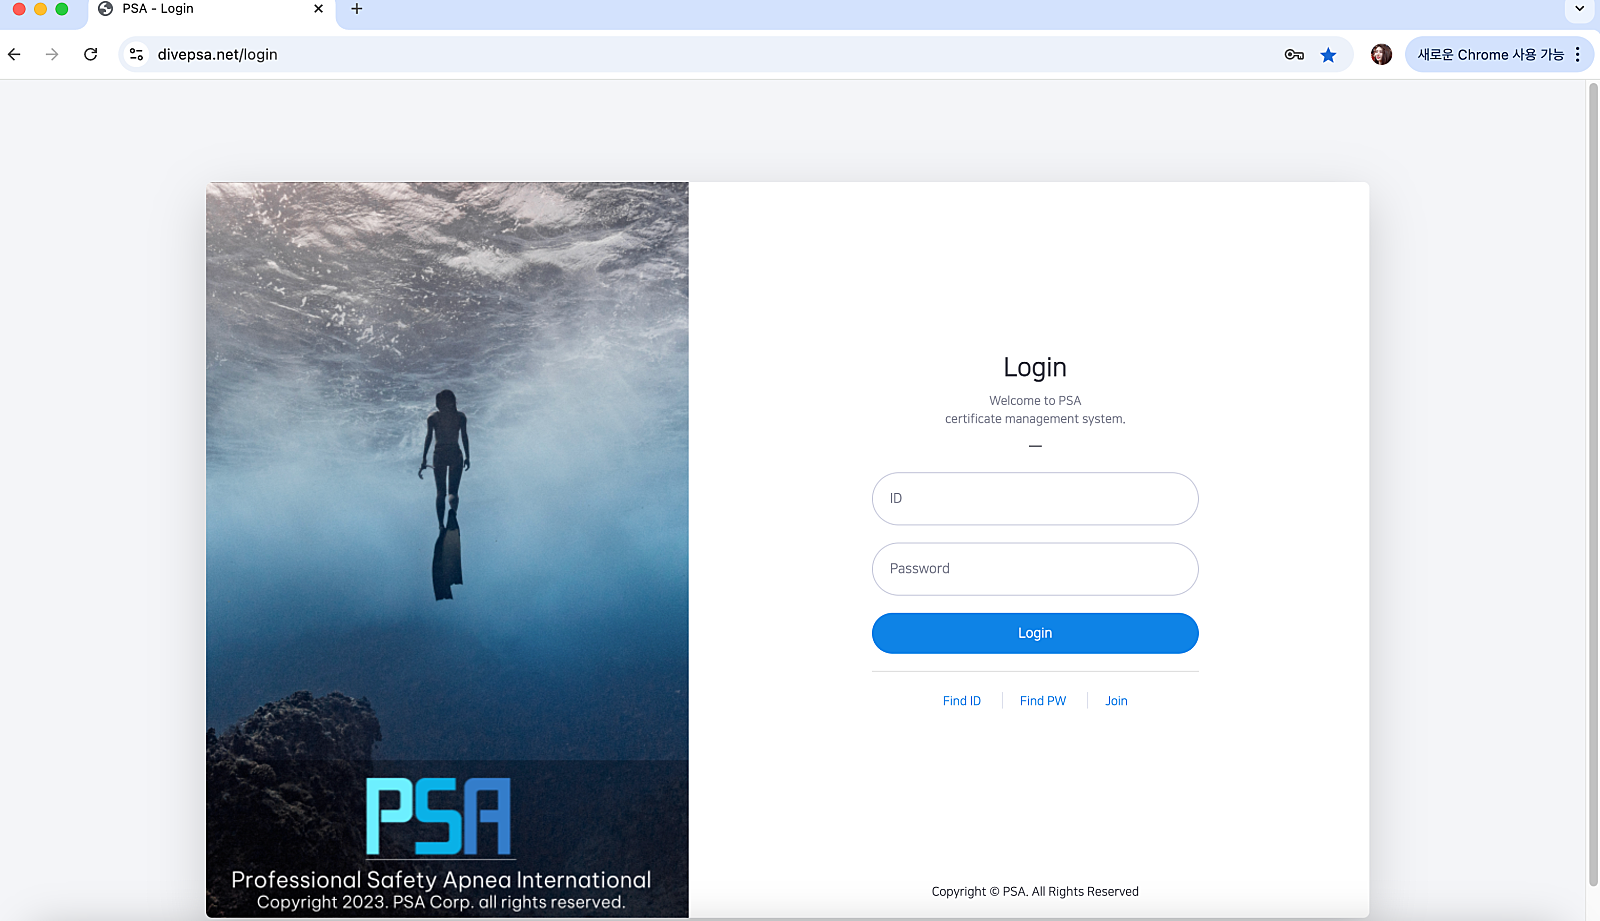
Task: Open the Find ID link
Action: 962,701
